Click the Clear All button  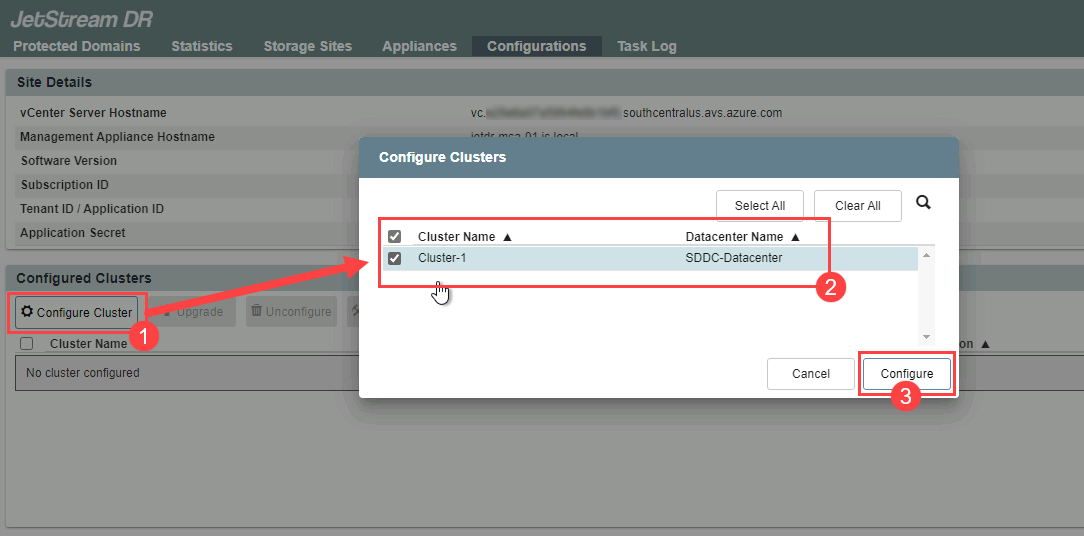(x=857, y=205)
